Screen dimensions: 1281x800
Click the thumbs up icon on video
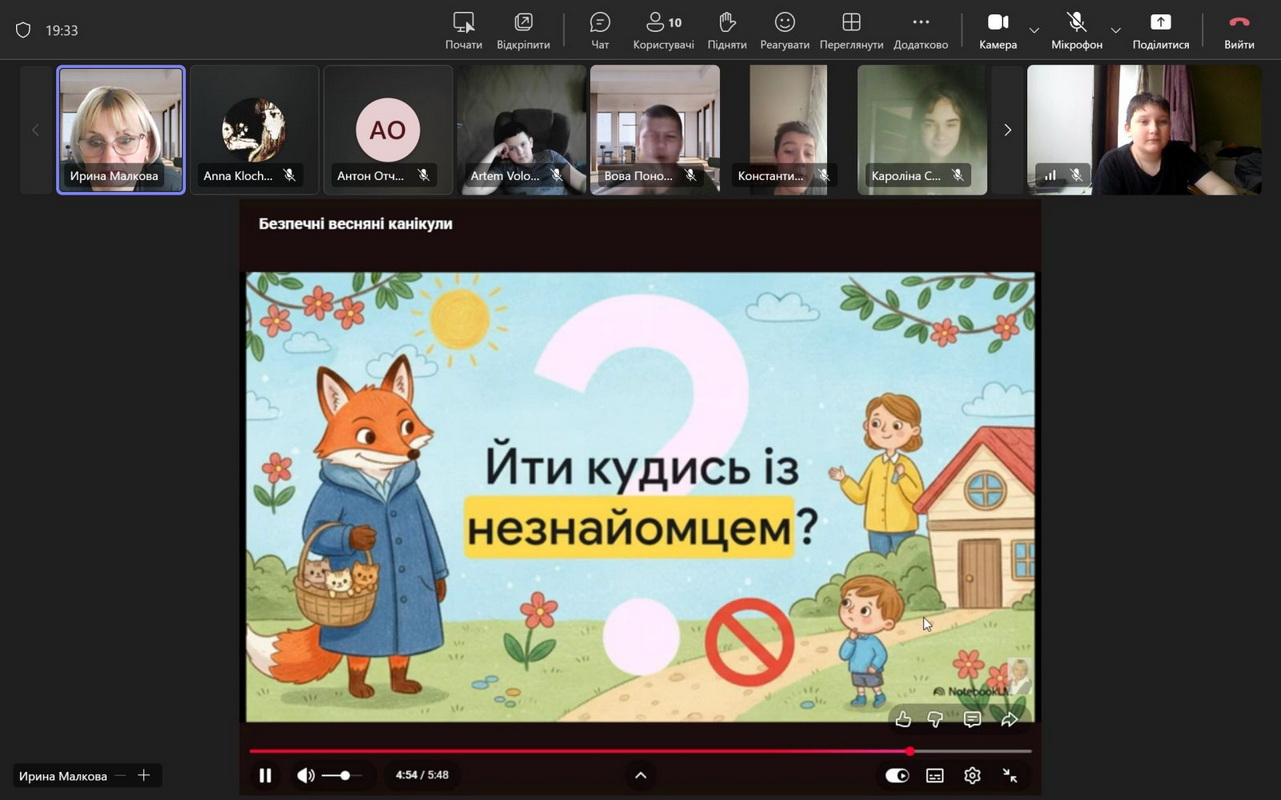[903, 719]
